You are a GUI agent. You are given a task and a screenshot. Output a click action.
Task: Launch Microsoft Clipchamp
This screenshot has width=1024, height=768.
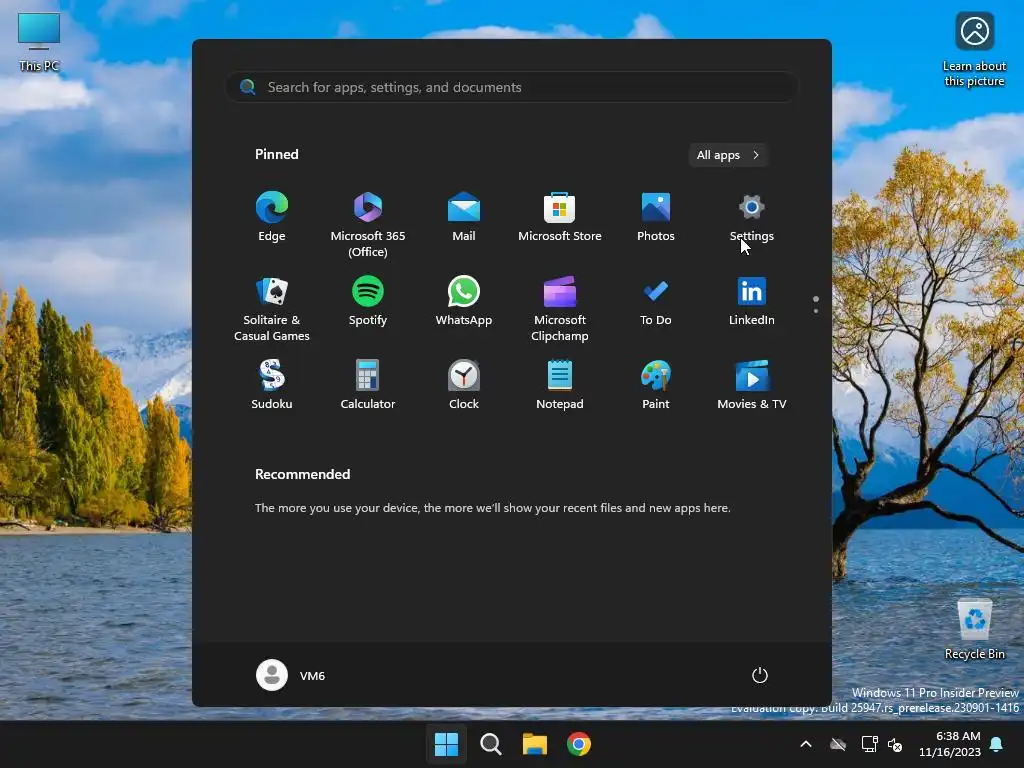click(x=560, y=308)
